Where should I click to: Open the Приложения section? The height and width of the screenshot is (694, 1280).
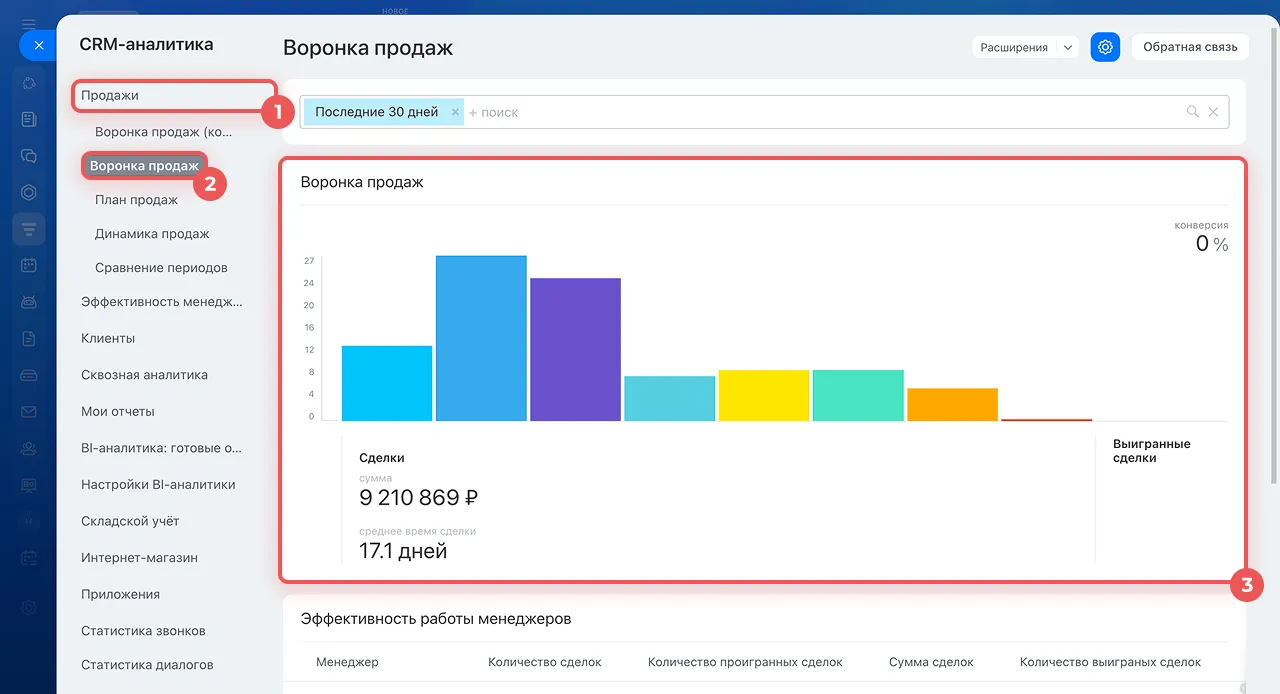click(x=120, y=594)
